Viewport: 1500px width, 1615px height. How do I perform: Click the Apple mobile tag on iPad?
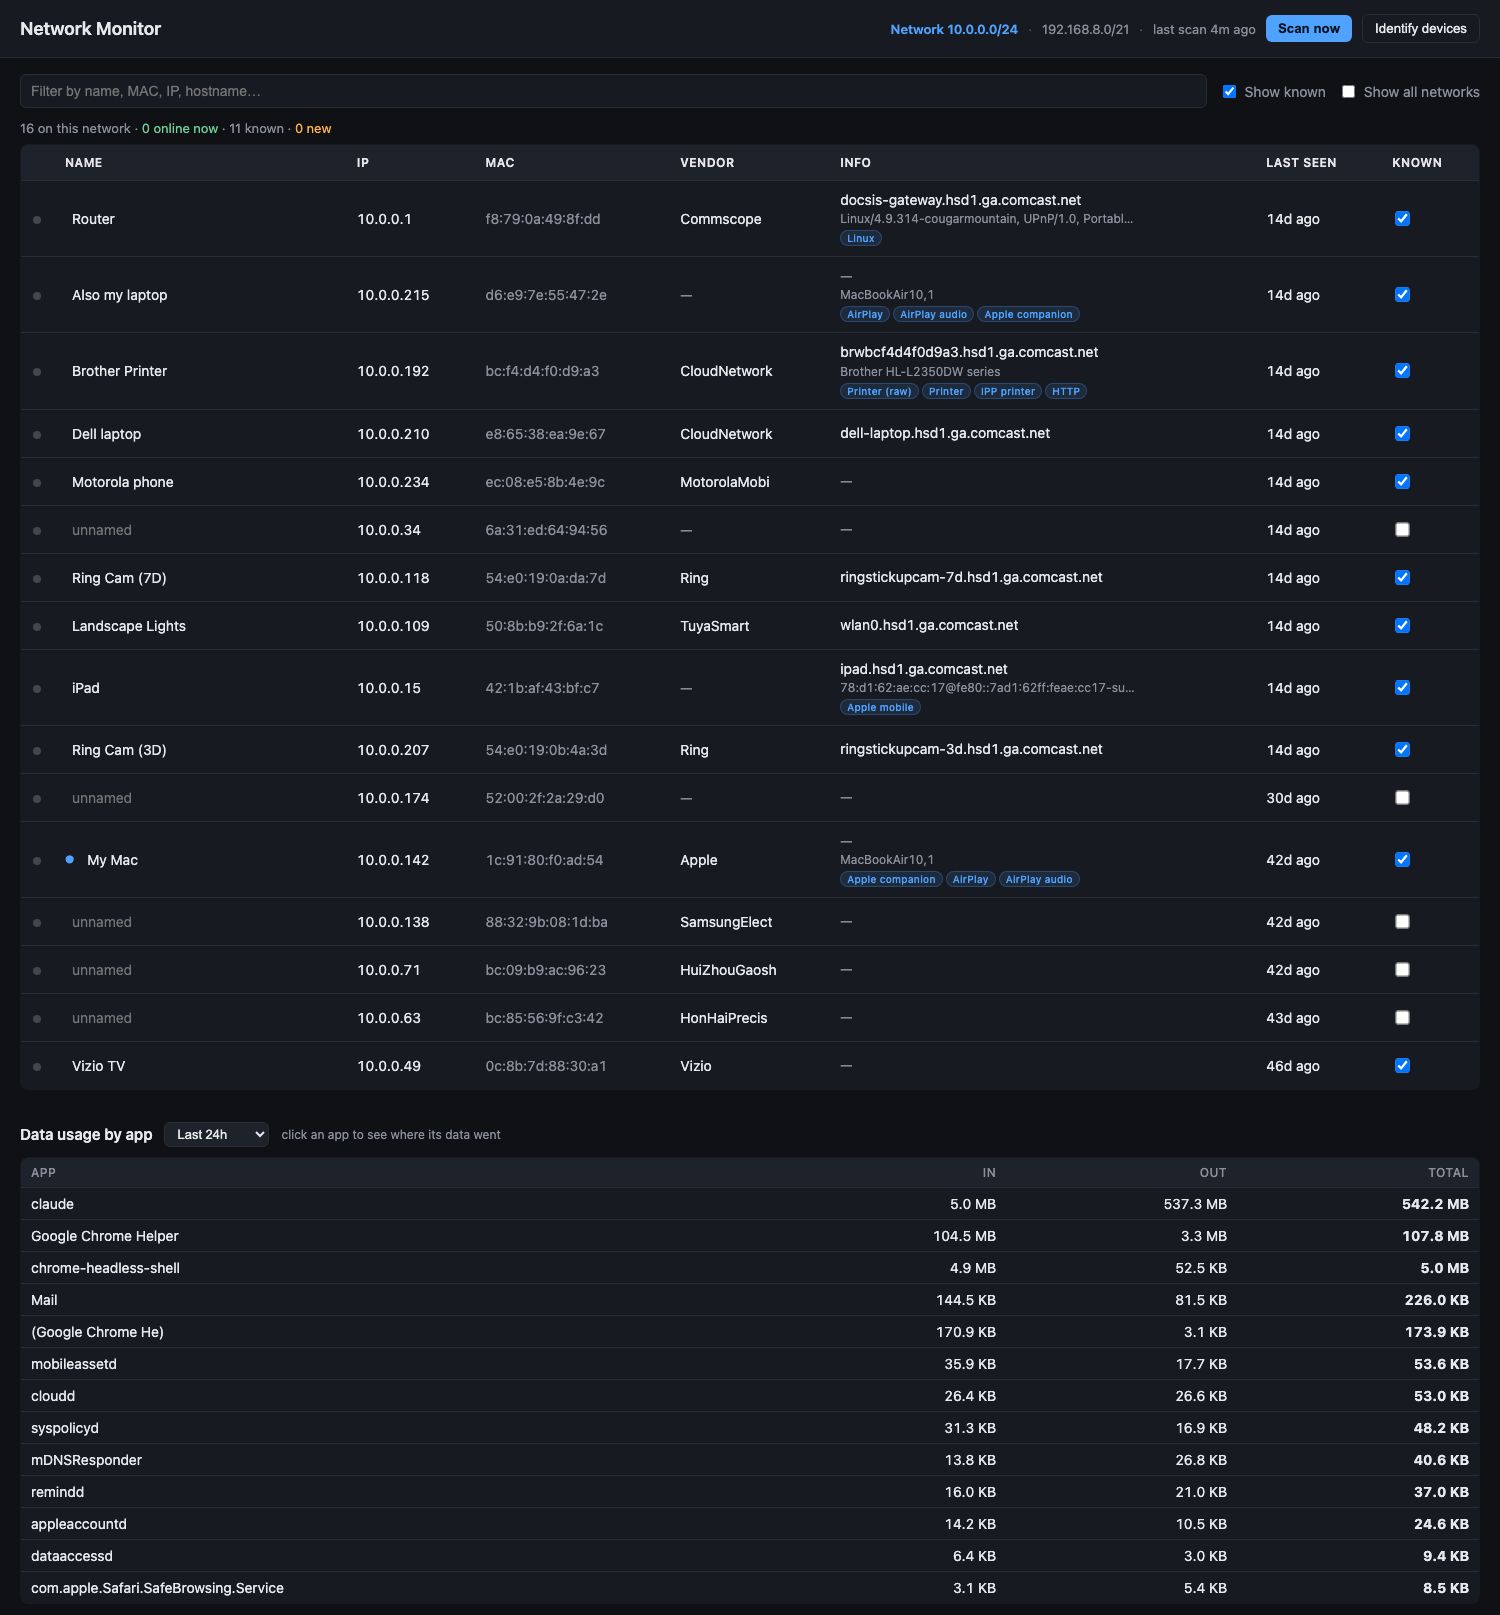coord(880,707)
